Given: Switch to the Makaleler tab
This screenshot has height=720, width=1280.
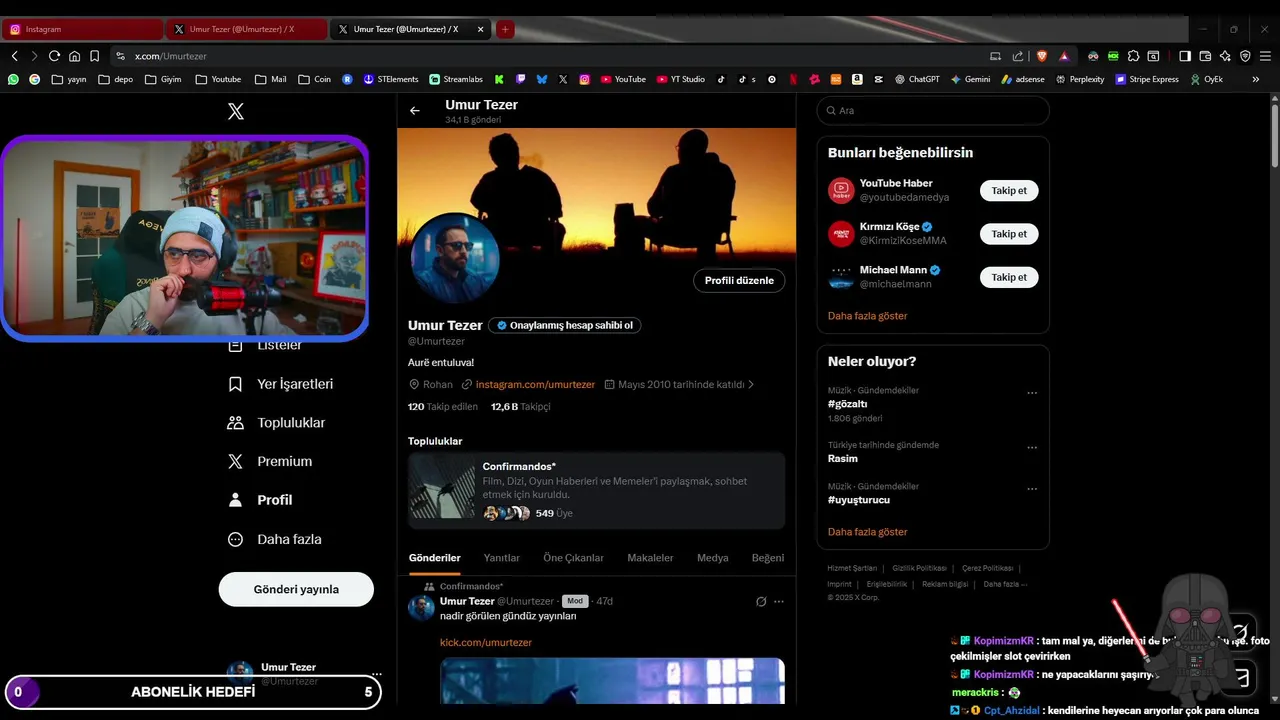Looking at the screenshot, I should [x=650, y=558].
